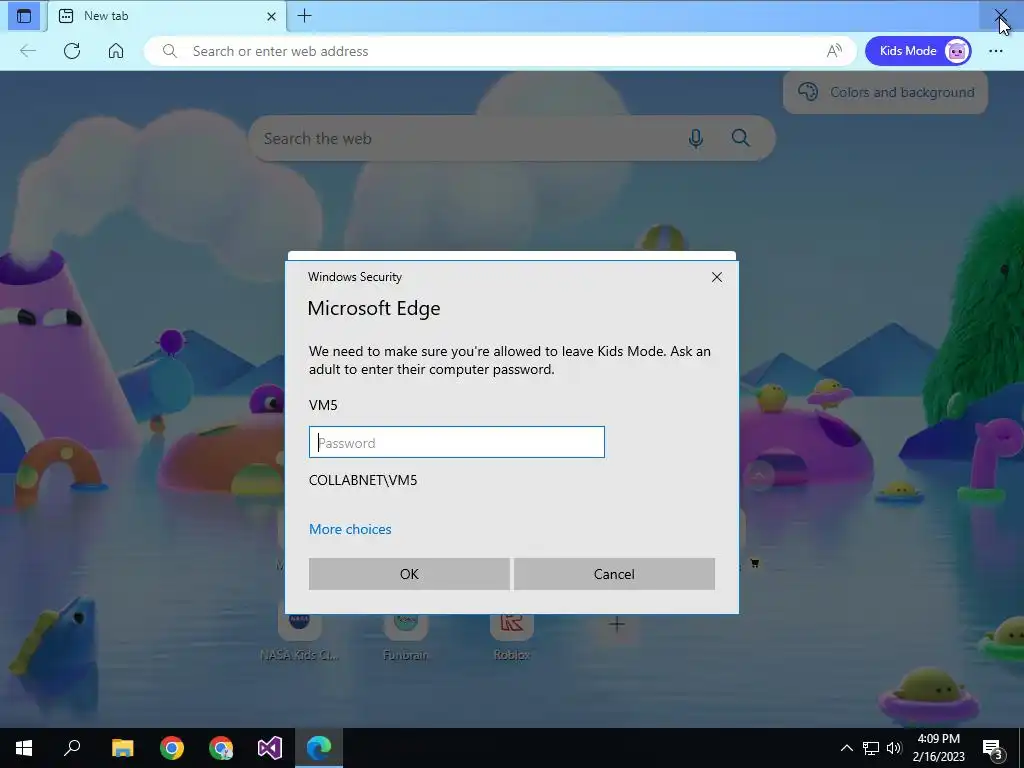Click the Password input field

point(456,442)
